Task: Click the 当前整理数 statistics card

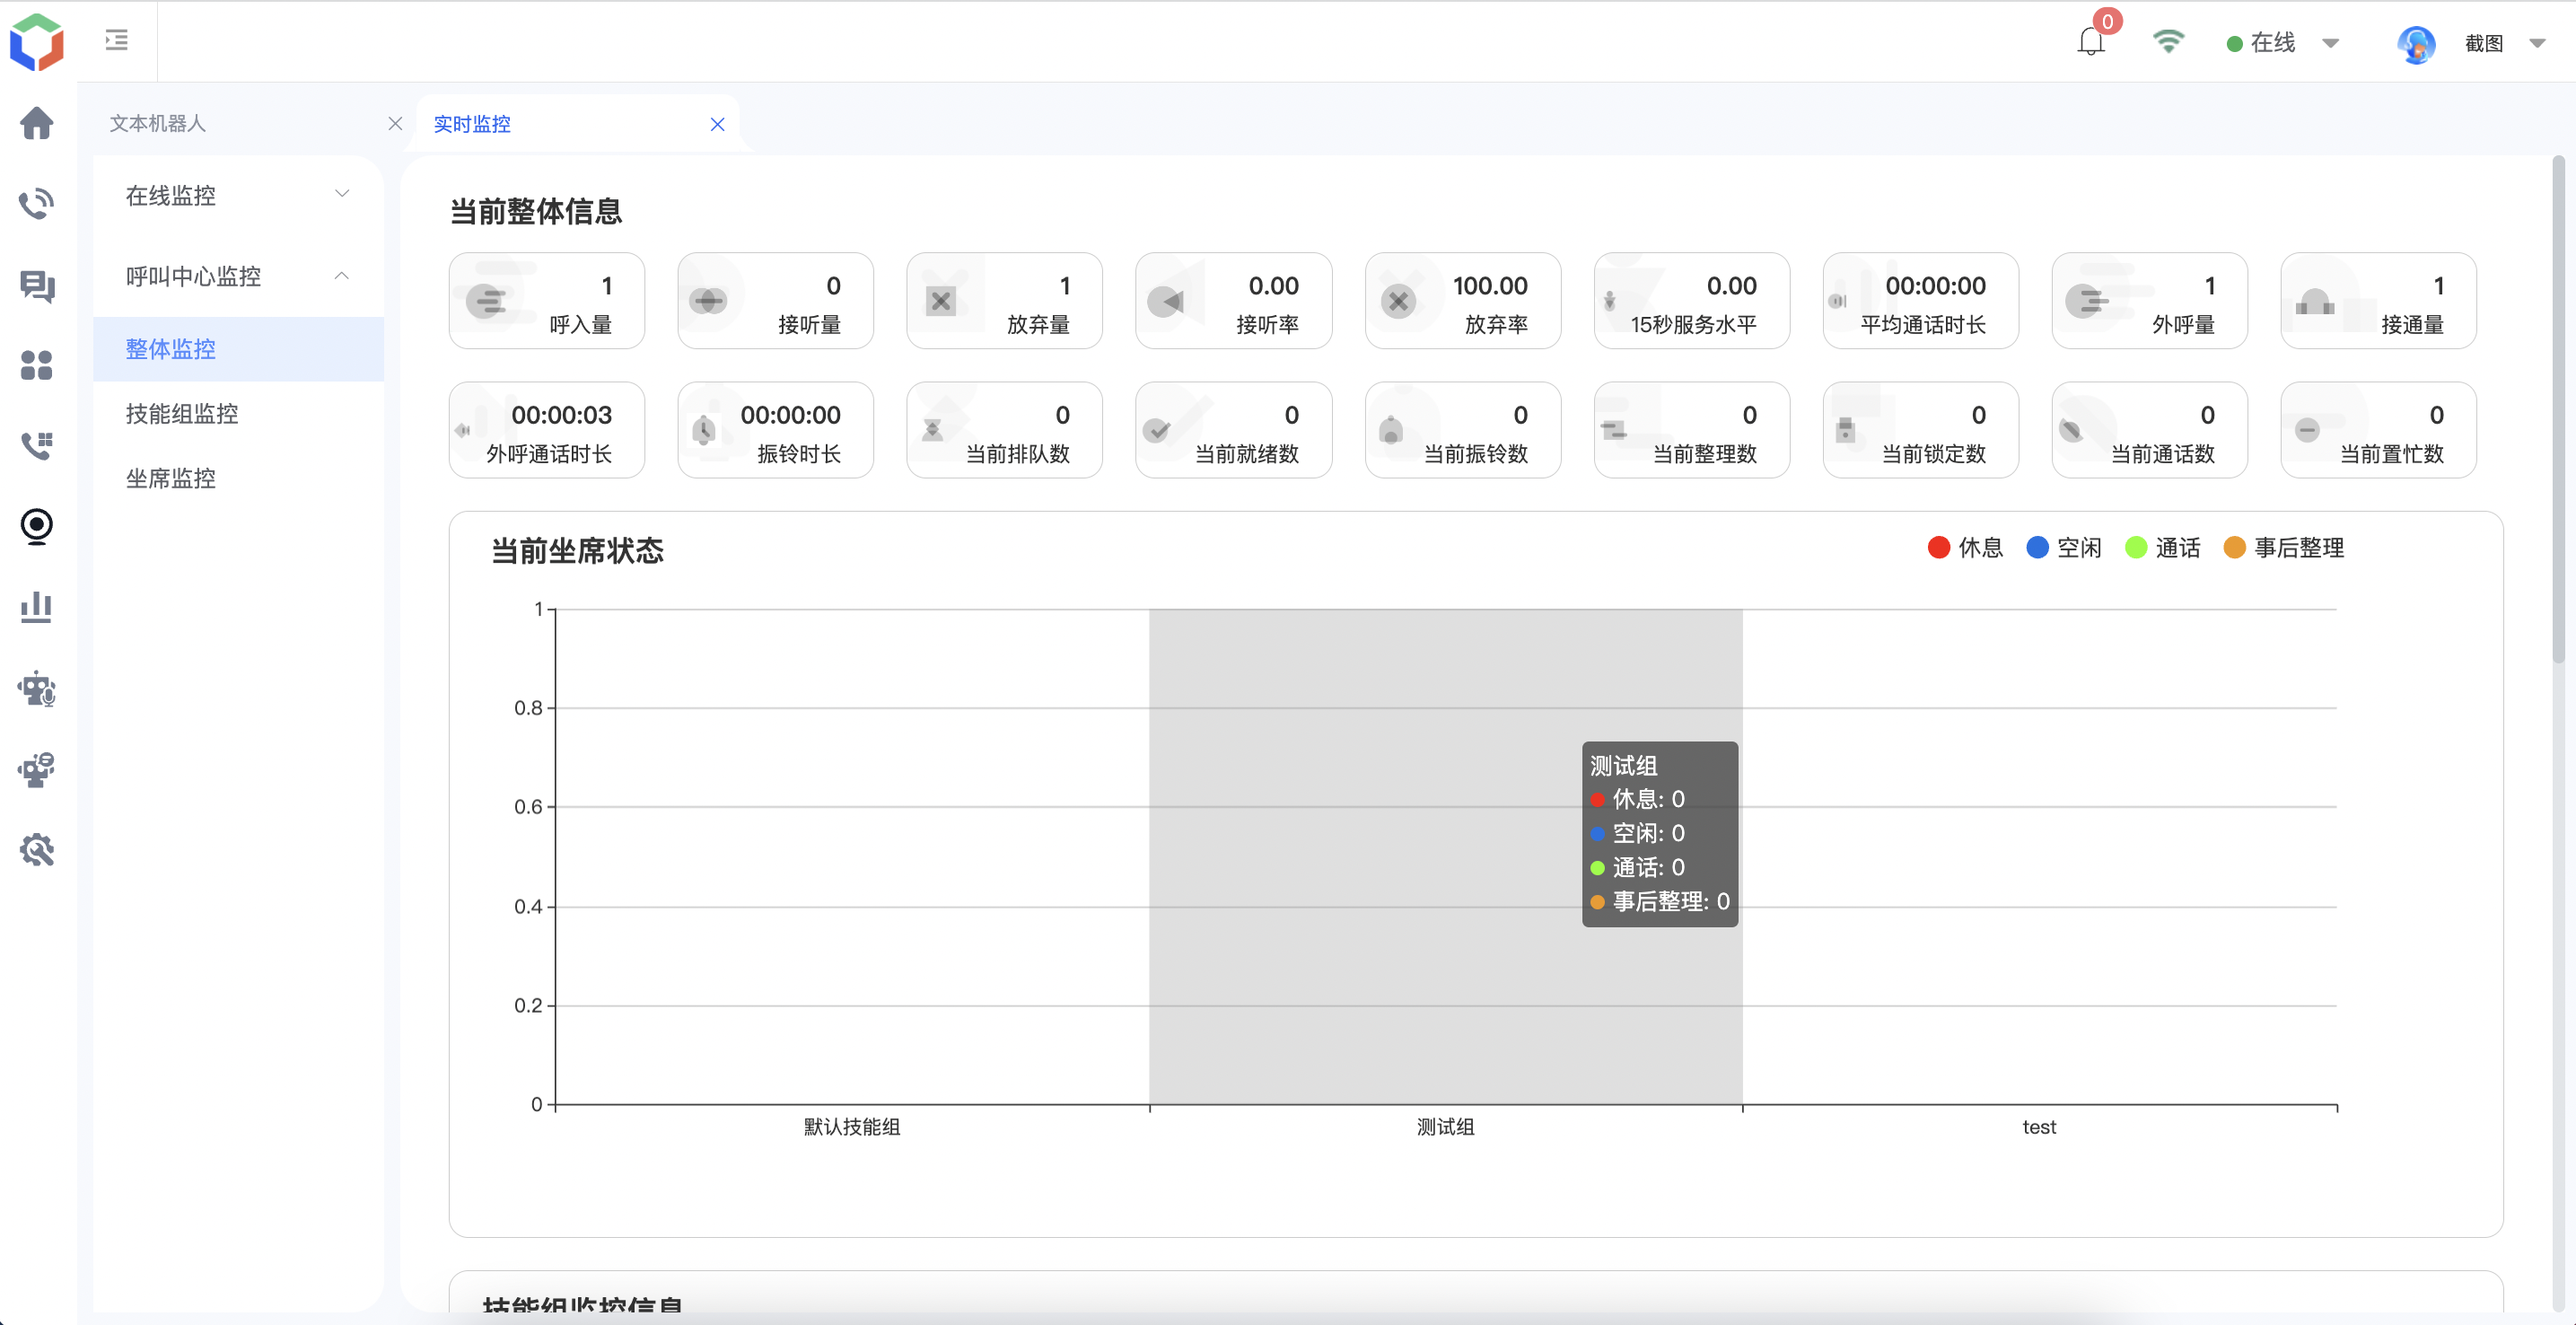Action: click(x=1691, y=430)
